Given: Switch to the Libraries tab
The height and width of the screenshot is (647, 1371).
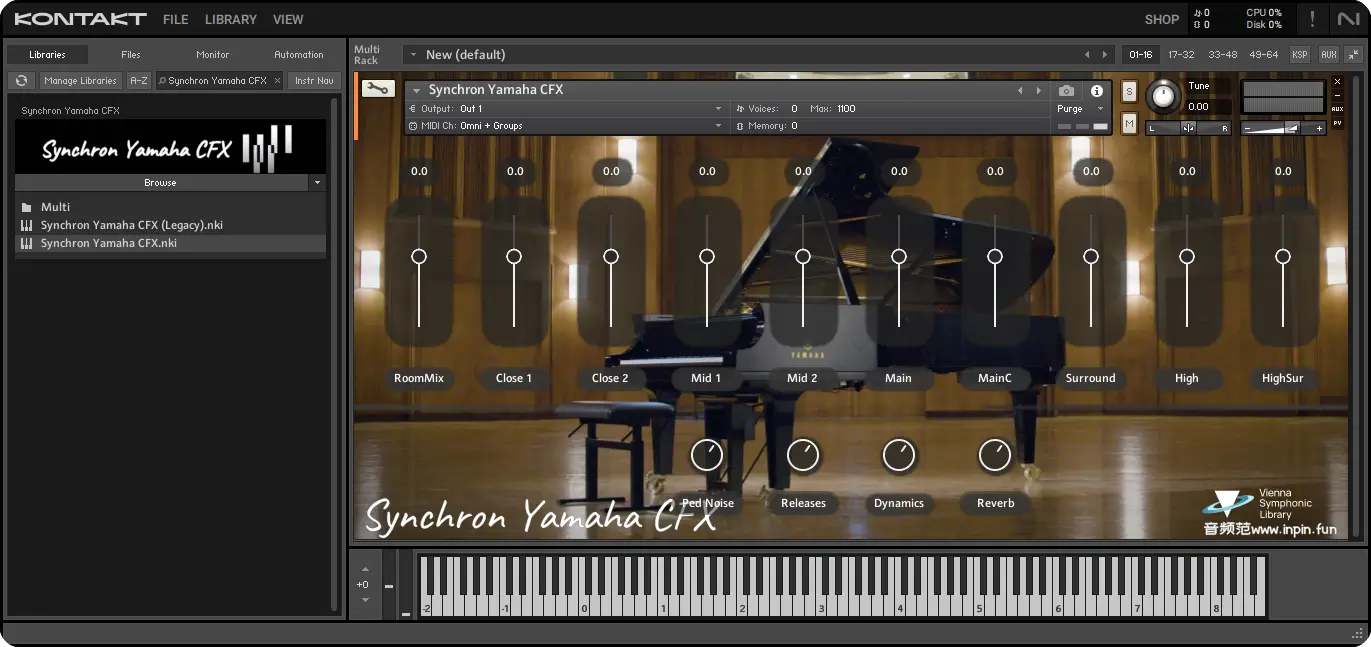Looking at the screenshot, I should click(47, 55).
